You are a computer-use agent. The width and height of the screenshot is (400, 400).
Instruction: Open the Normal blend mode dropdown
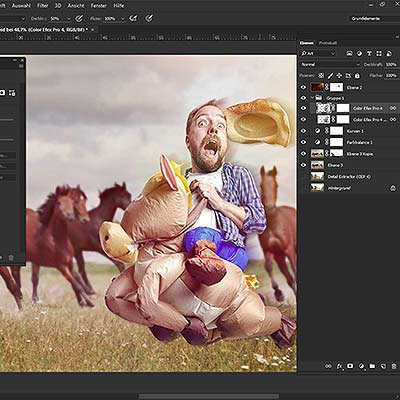(x=330, y=64)
